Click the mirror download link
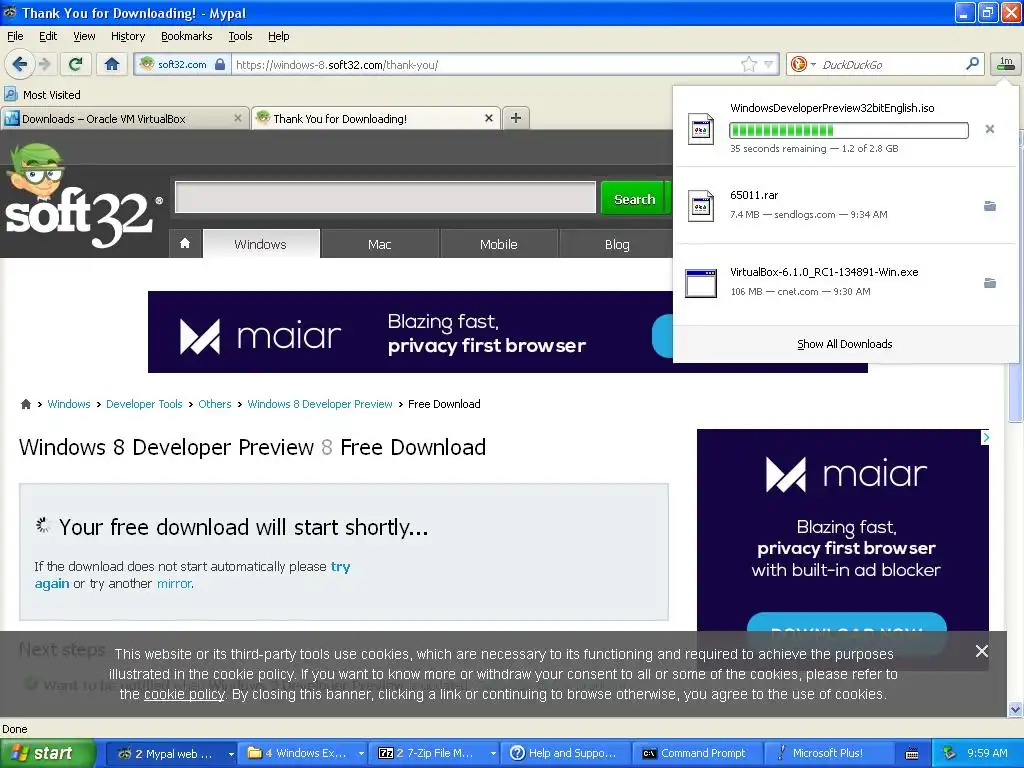Screen dimensions: 1024x768 coord(174,583)
